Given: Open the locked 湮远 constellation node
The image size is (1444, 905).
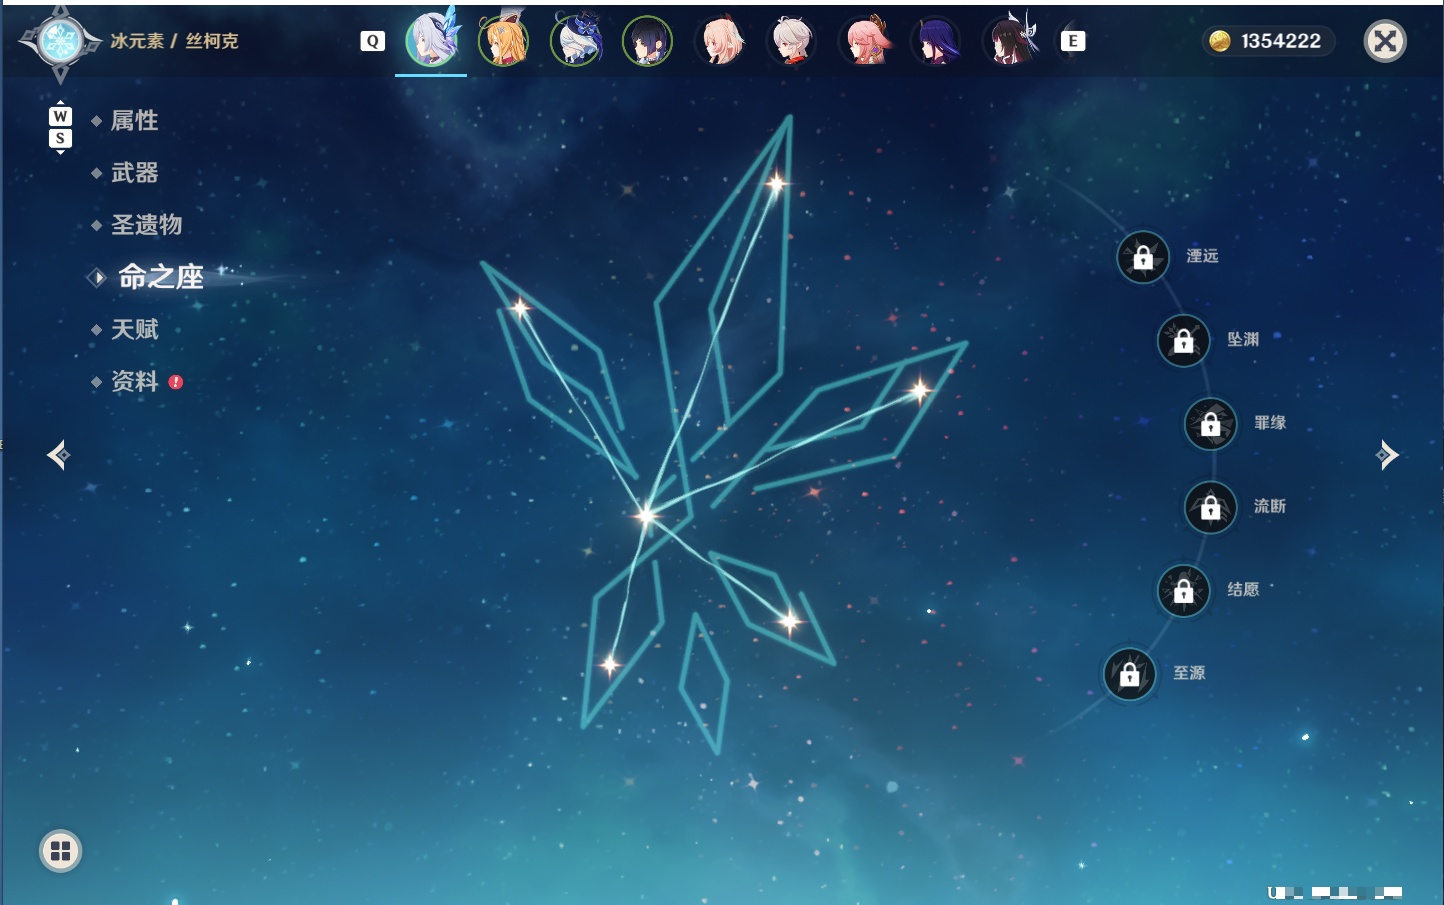Looking at the screenshot, I should pyautogui.click(x=1143, y=257).
